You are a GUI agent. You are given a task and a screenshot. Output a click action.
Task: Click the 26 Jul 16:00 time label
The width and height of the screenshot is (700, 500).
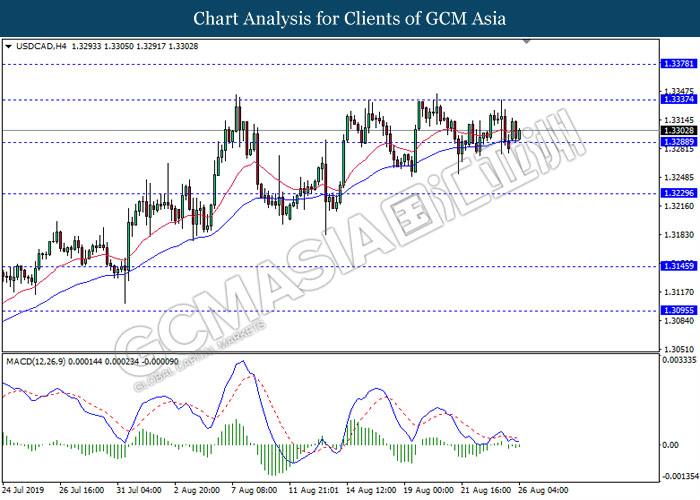click(81, 490)
